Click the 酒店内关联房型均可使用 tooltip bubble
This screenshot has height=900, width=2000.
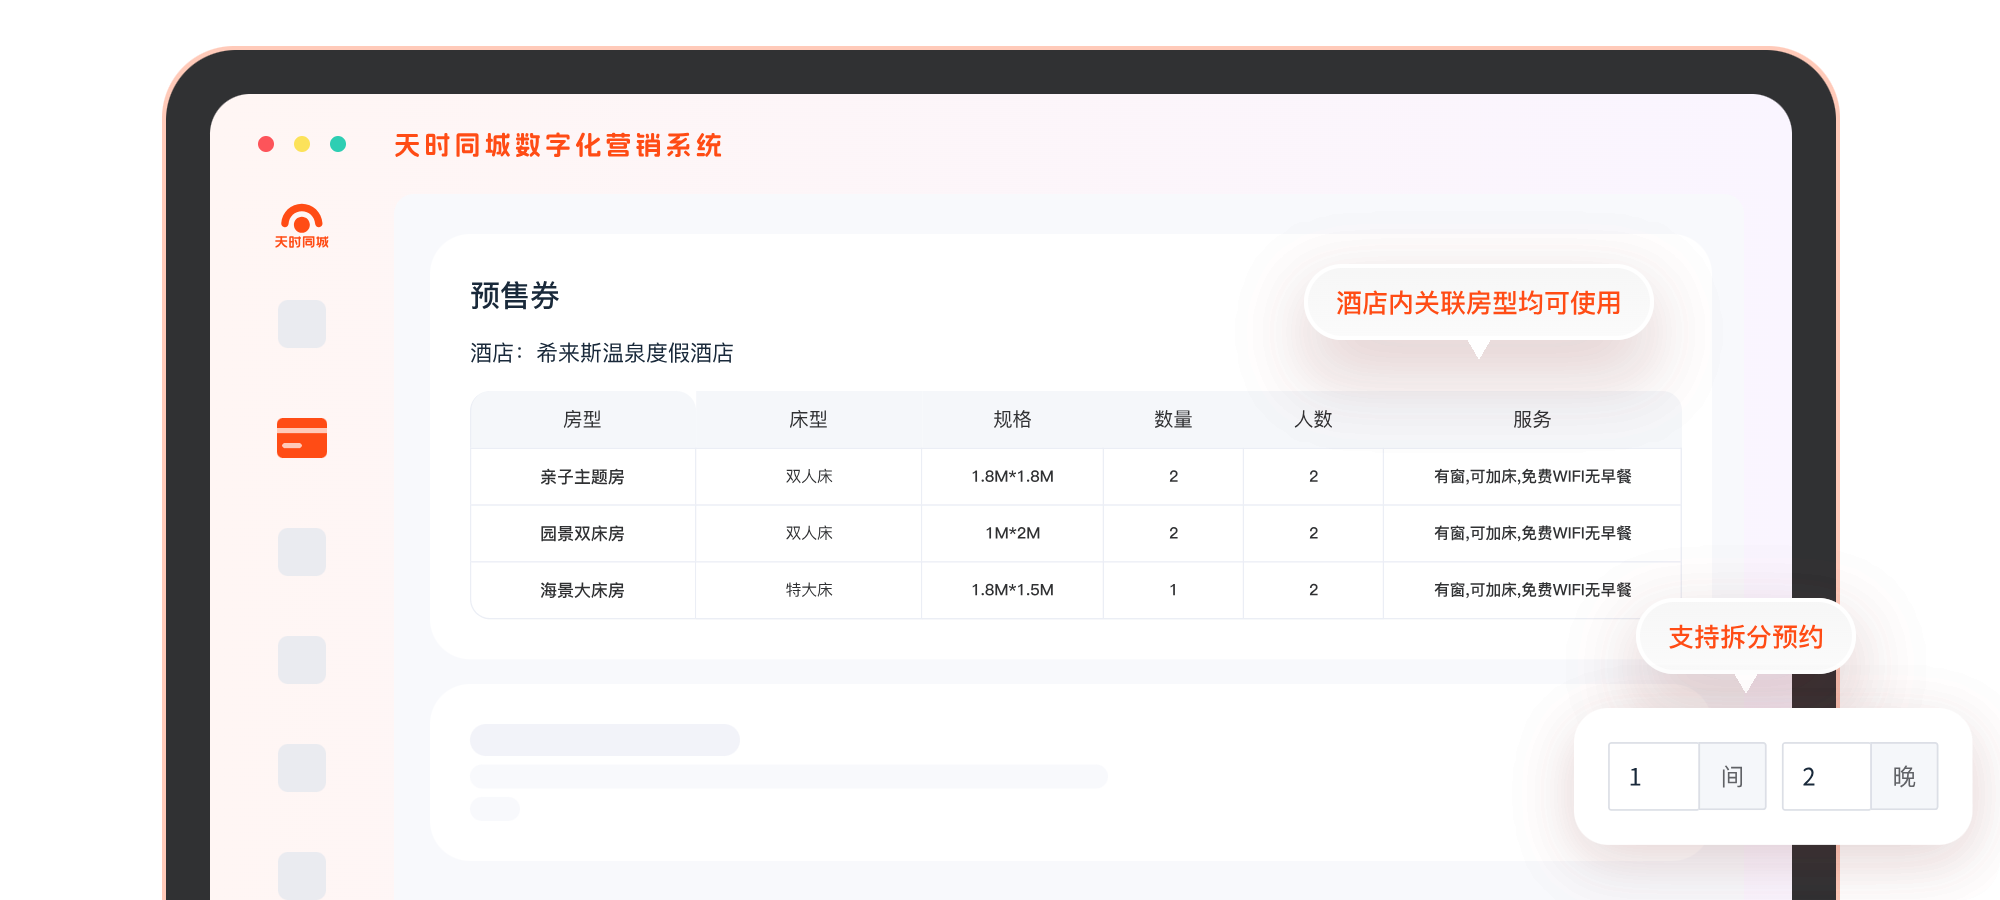[x=1477, y=303]
